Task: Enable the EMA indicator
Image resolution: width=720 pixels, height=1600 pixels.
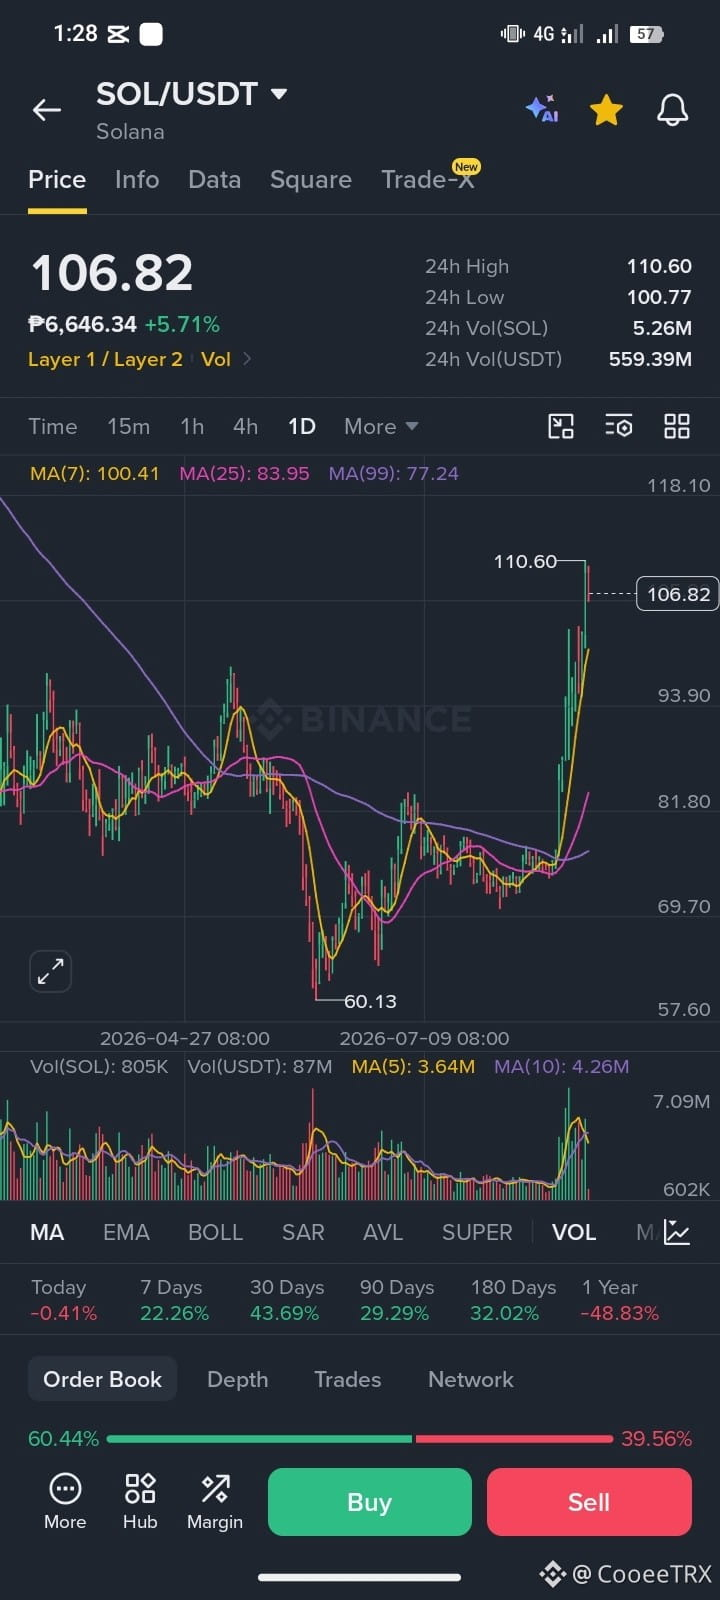Action: (x=126, y=1233)
